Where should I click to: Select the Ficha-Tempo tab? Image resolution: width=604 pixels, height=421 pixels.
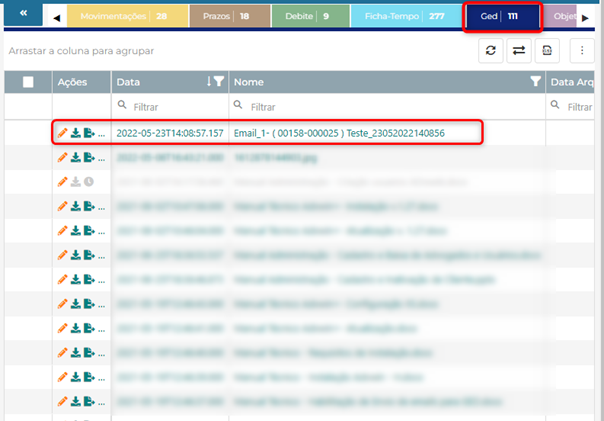click(406, 16)
